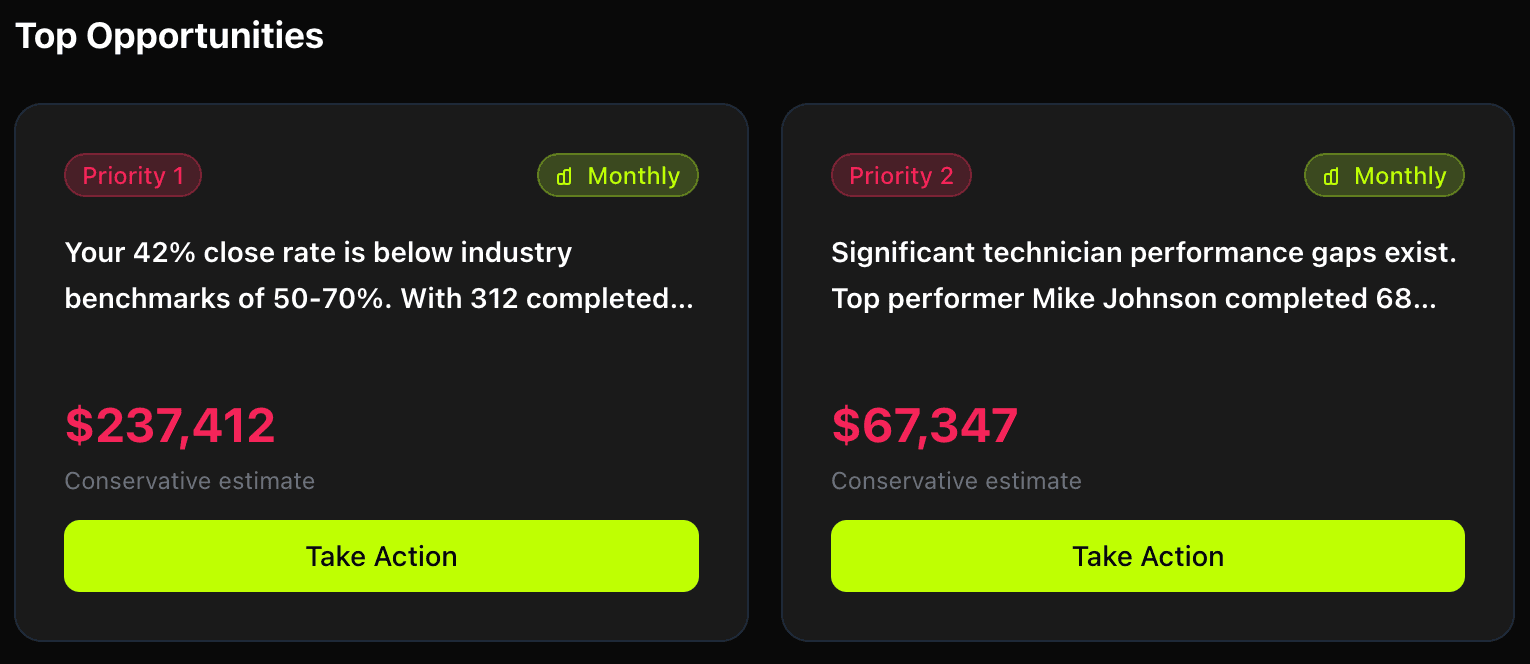Click the bar chart icon on Priority 2 card
Viewport: 1530px width, 664px height.
(x=1333, y=175)
